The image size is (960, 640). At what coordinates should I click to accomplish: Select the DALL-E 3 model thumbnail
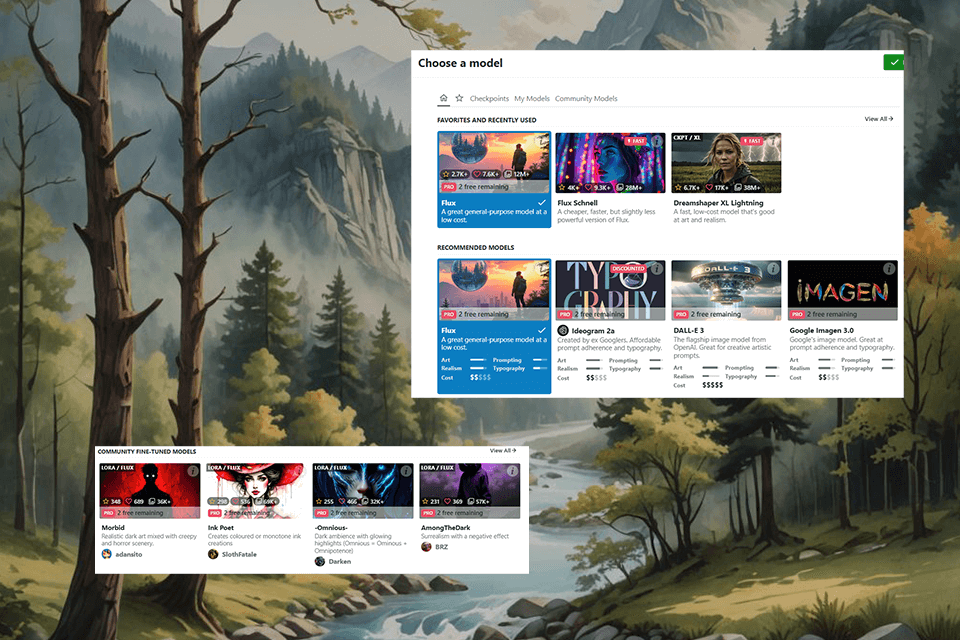pyautogui.click(x=726, y=290)
